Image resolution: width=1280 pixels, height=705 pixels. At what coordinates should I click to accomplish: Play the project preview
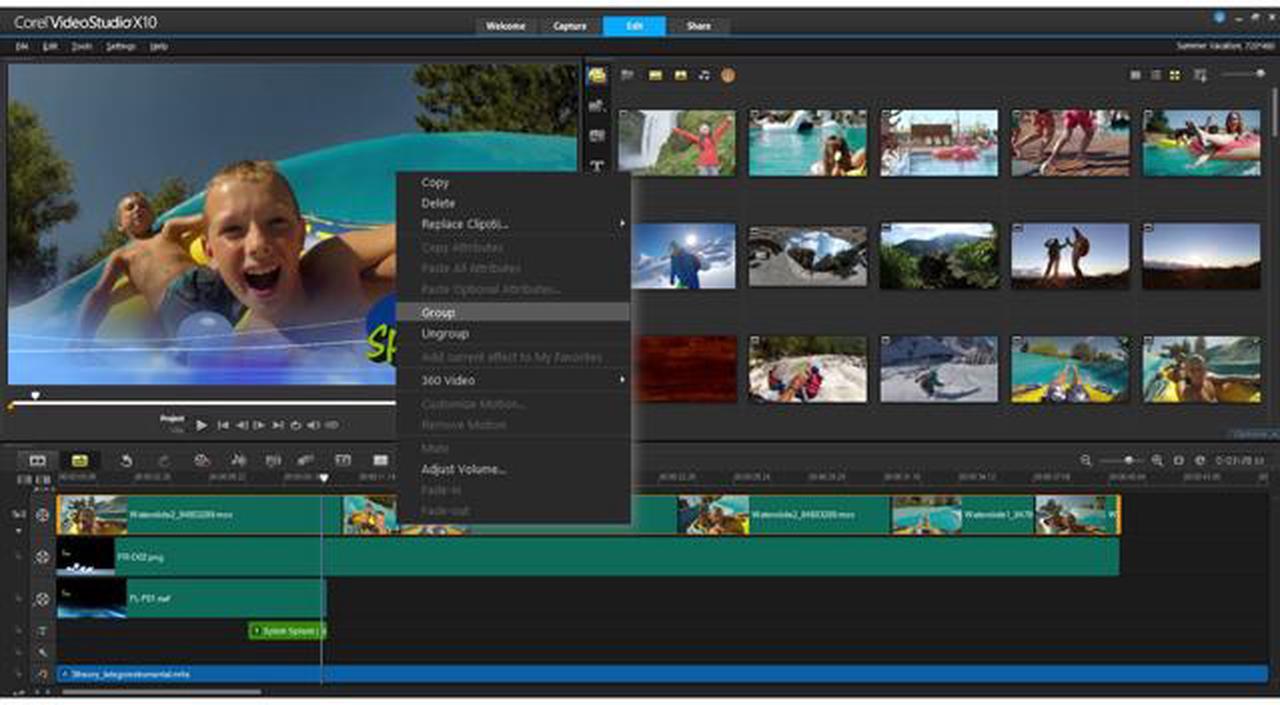tap(201, 425)
